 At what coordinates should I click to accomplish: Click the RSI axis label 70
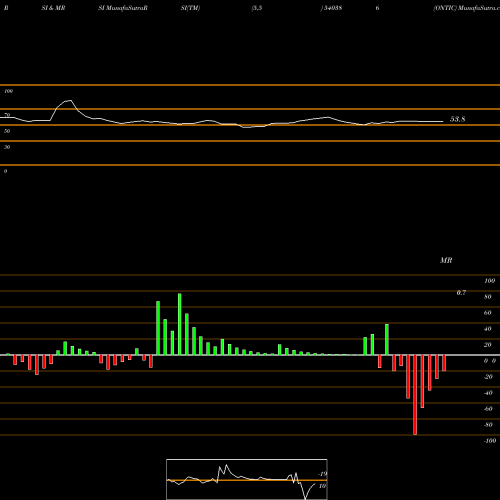tap(7, 115)
